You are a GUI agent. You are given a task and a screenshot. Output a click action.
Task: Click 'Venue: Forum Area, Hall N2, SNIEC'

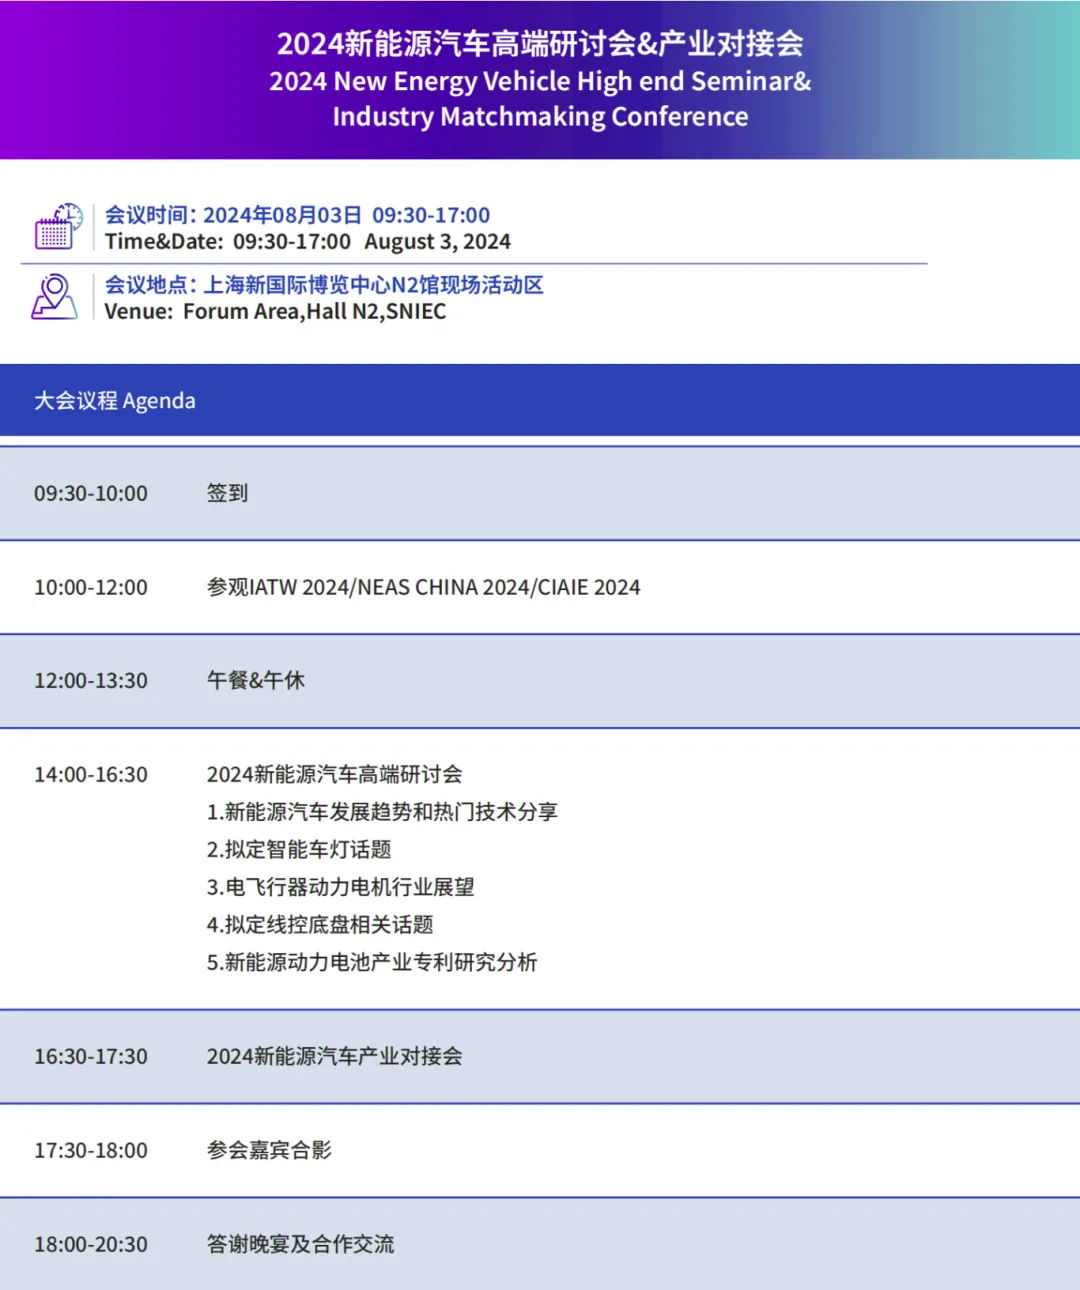(275, 312)
